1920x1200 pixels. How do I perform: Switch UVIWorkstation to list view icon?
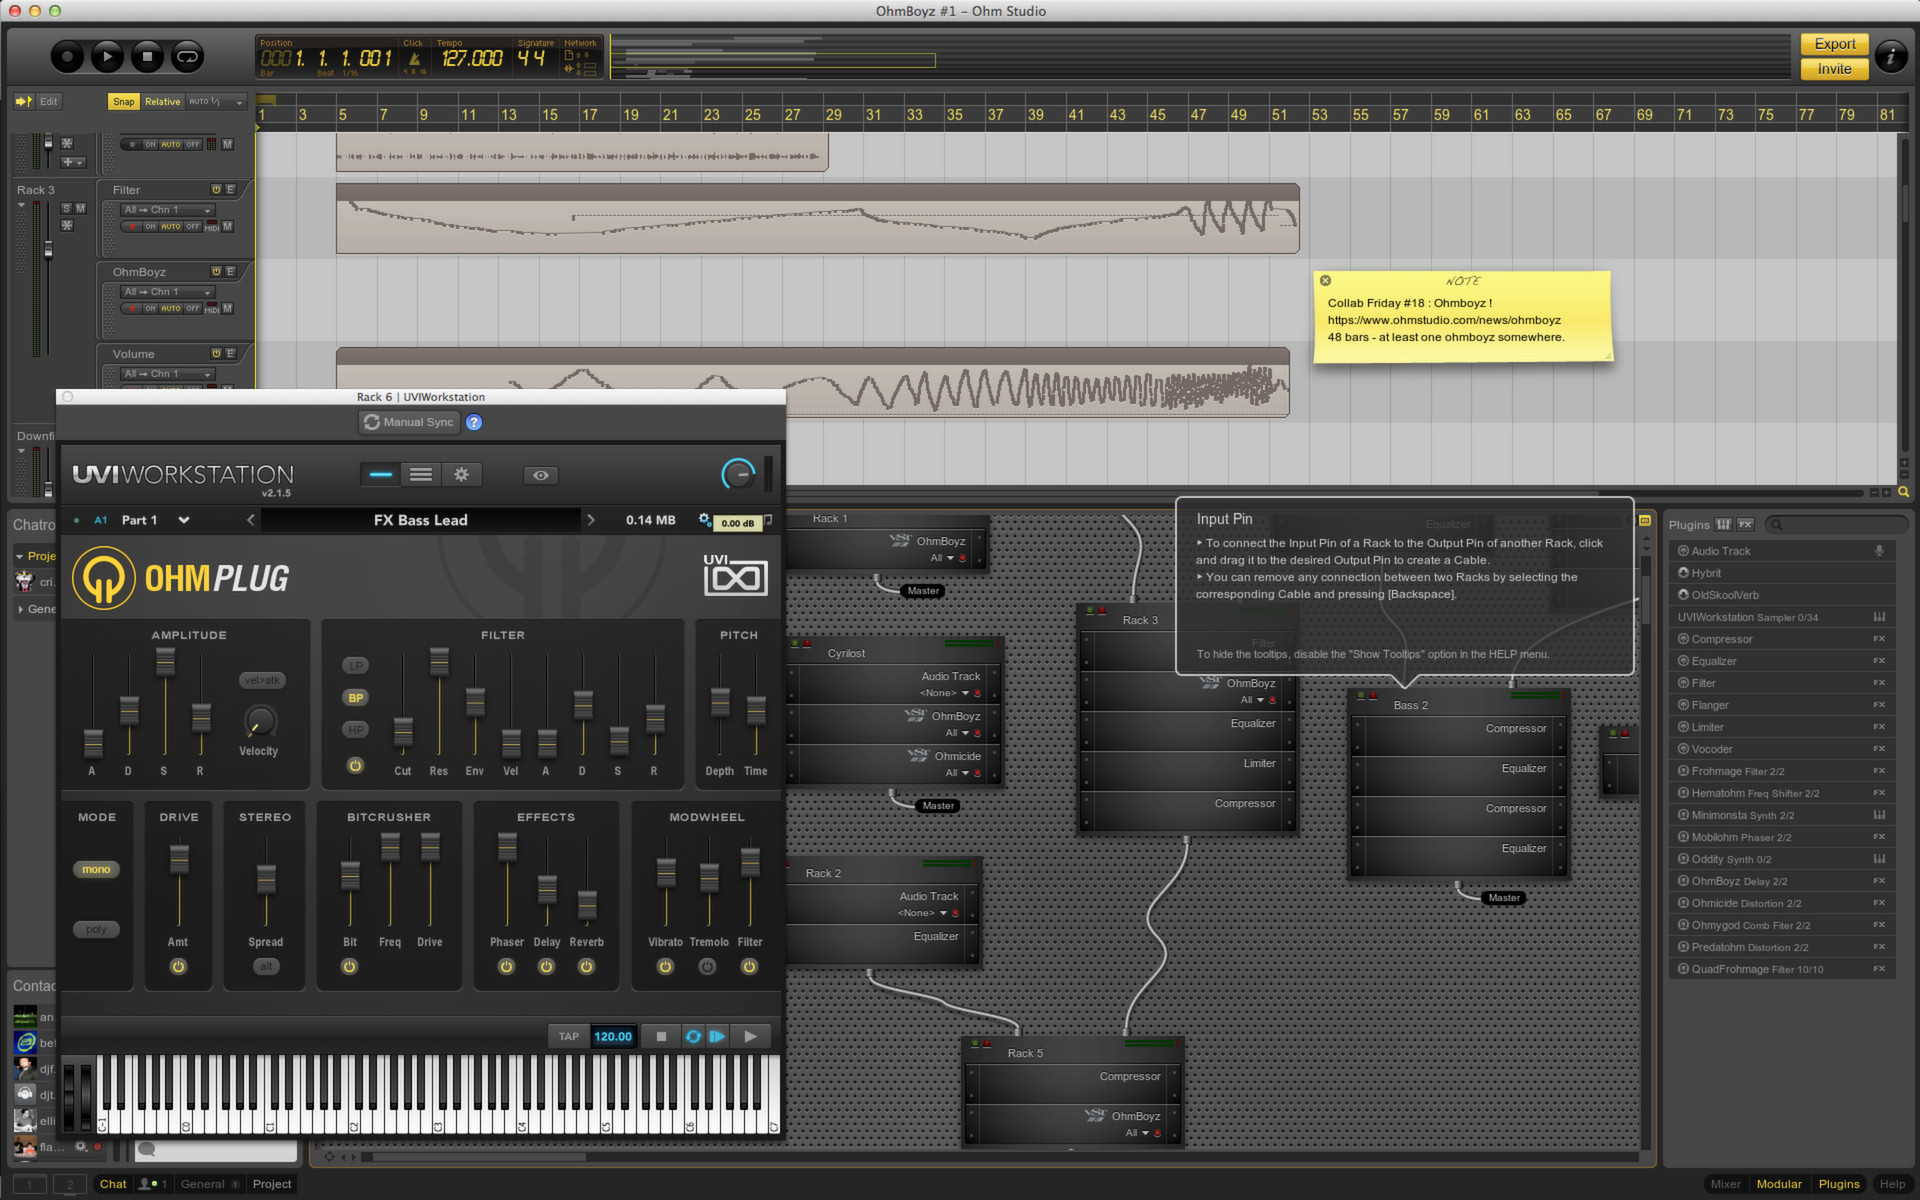pyautogui.click(x=420, y=474)
